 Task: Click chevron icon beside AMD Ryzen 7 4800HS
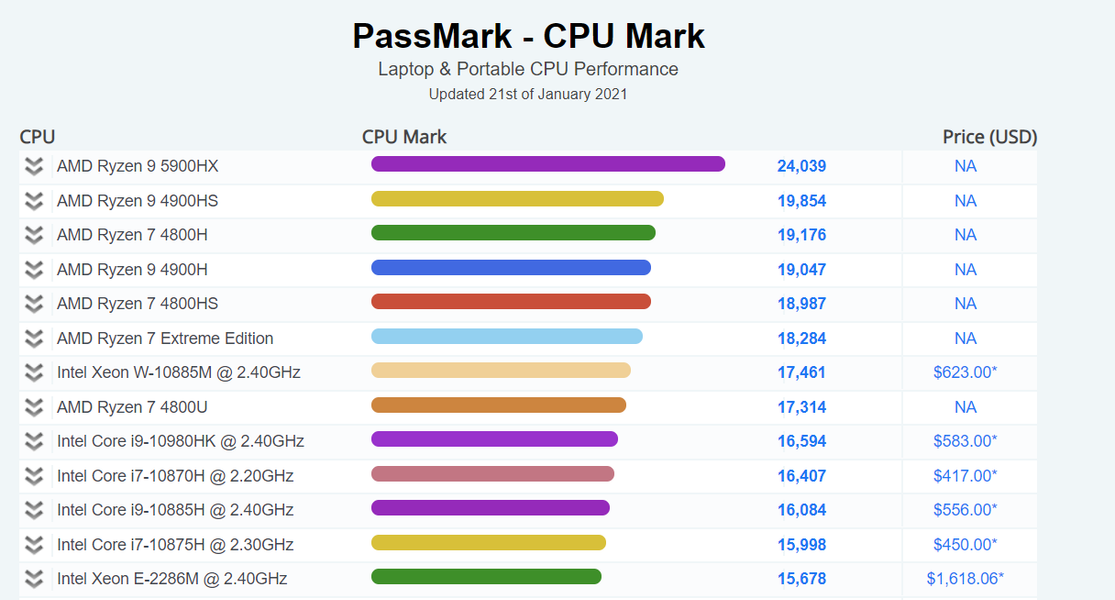pos(34,304)
